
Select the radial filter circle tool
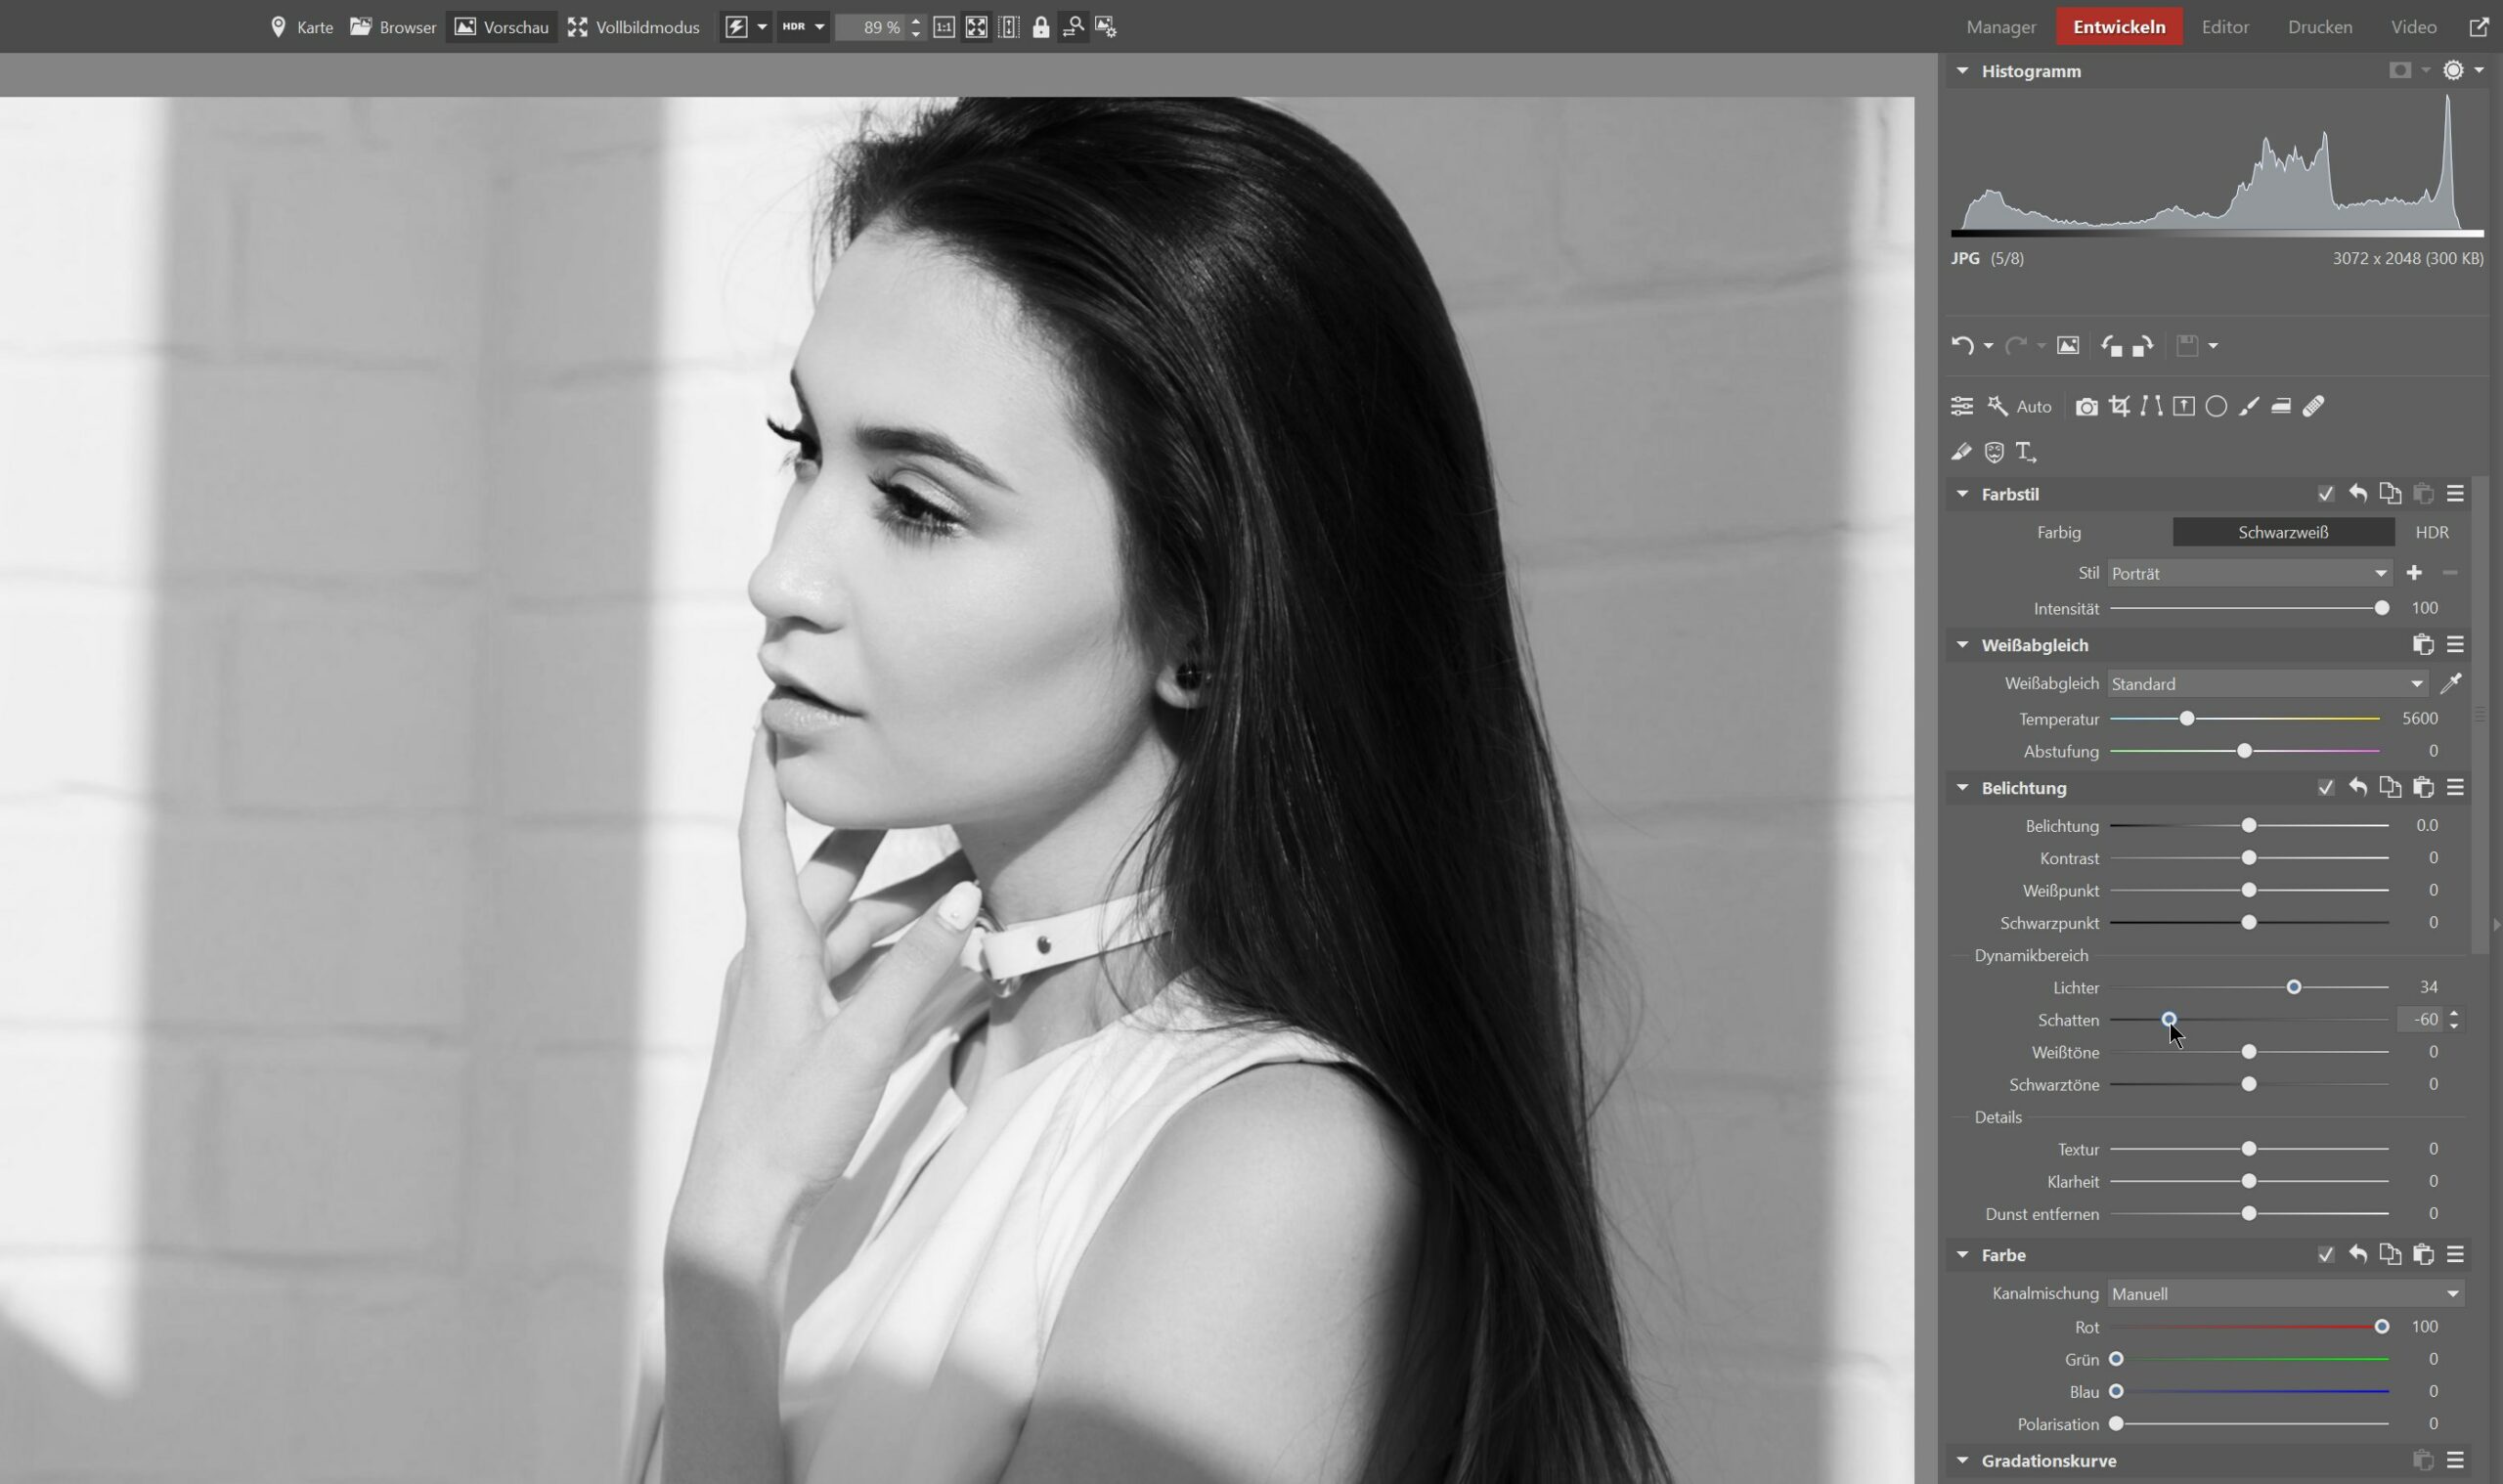pos(2216,406)
